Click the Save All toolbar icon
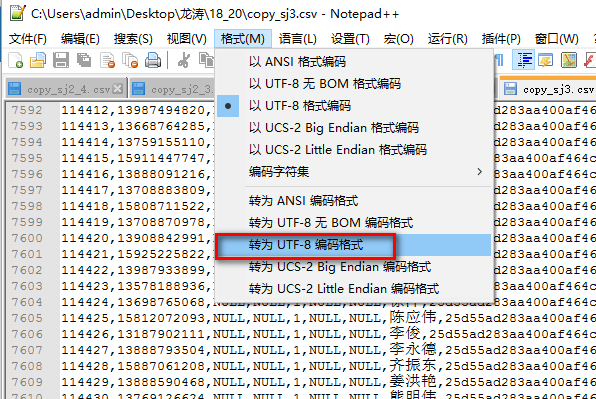This screenshot has width=596, height=399. (84, 60)
